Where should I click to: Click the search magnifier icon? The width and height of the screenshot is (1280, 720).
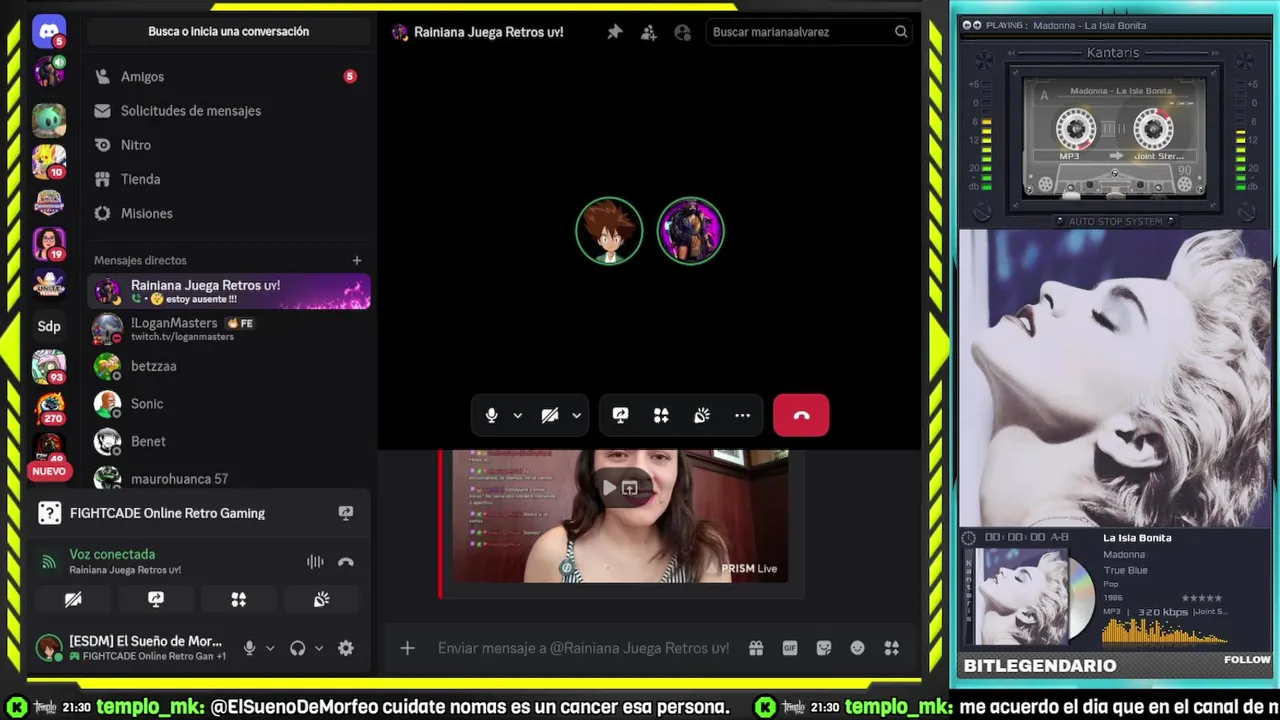[x=901, y=32]
